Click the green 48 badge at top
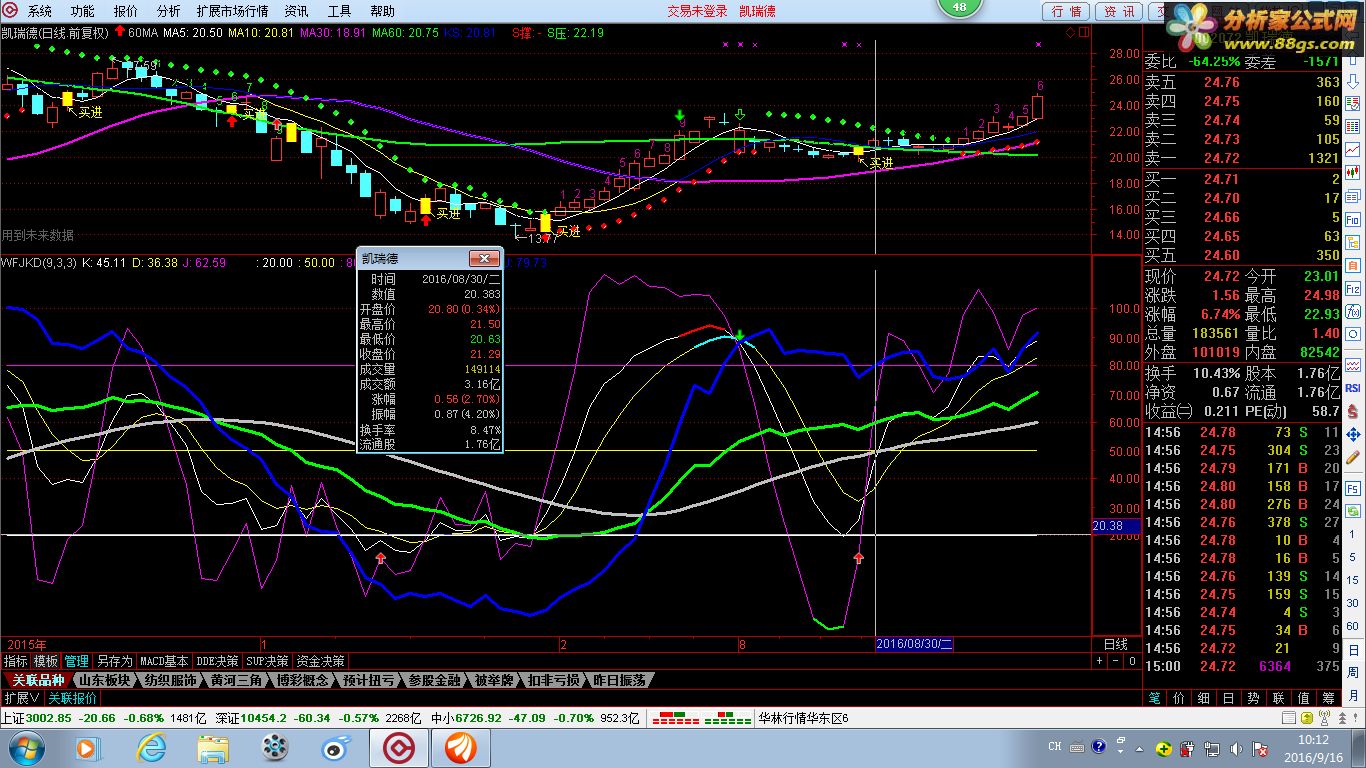The height and width of the screenshot is (768, 1366). 960,7
